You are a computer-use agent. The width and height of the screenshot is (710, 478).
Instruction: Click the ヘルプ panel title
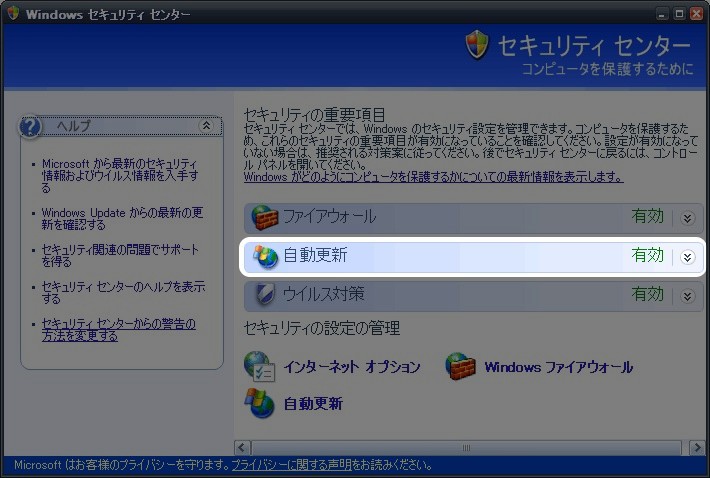pos(74,126)
